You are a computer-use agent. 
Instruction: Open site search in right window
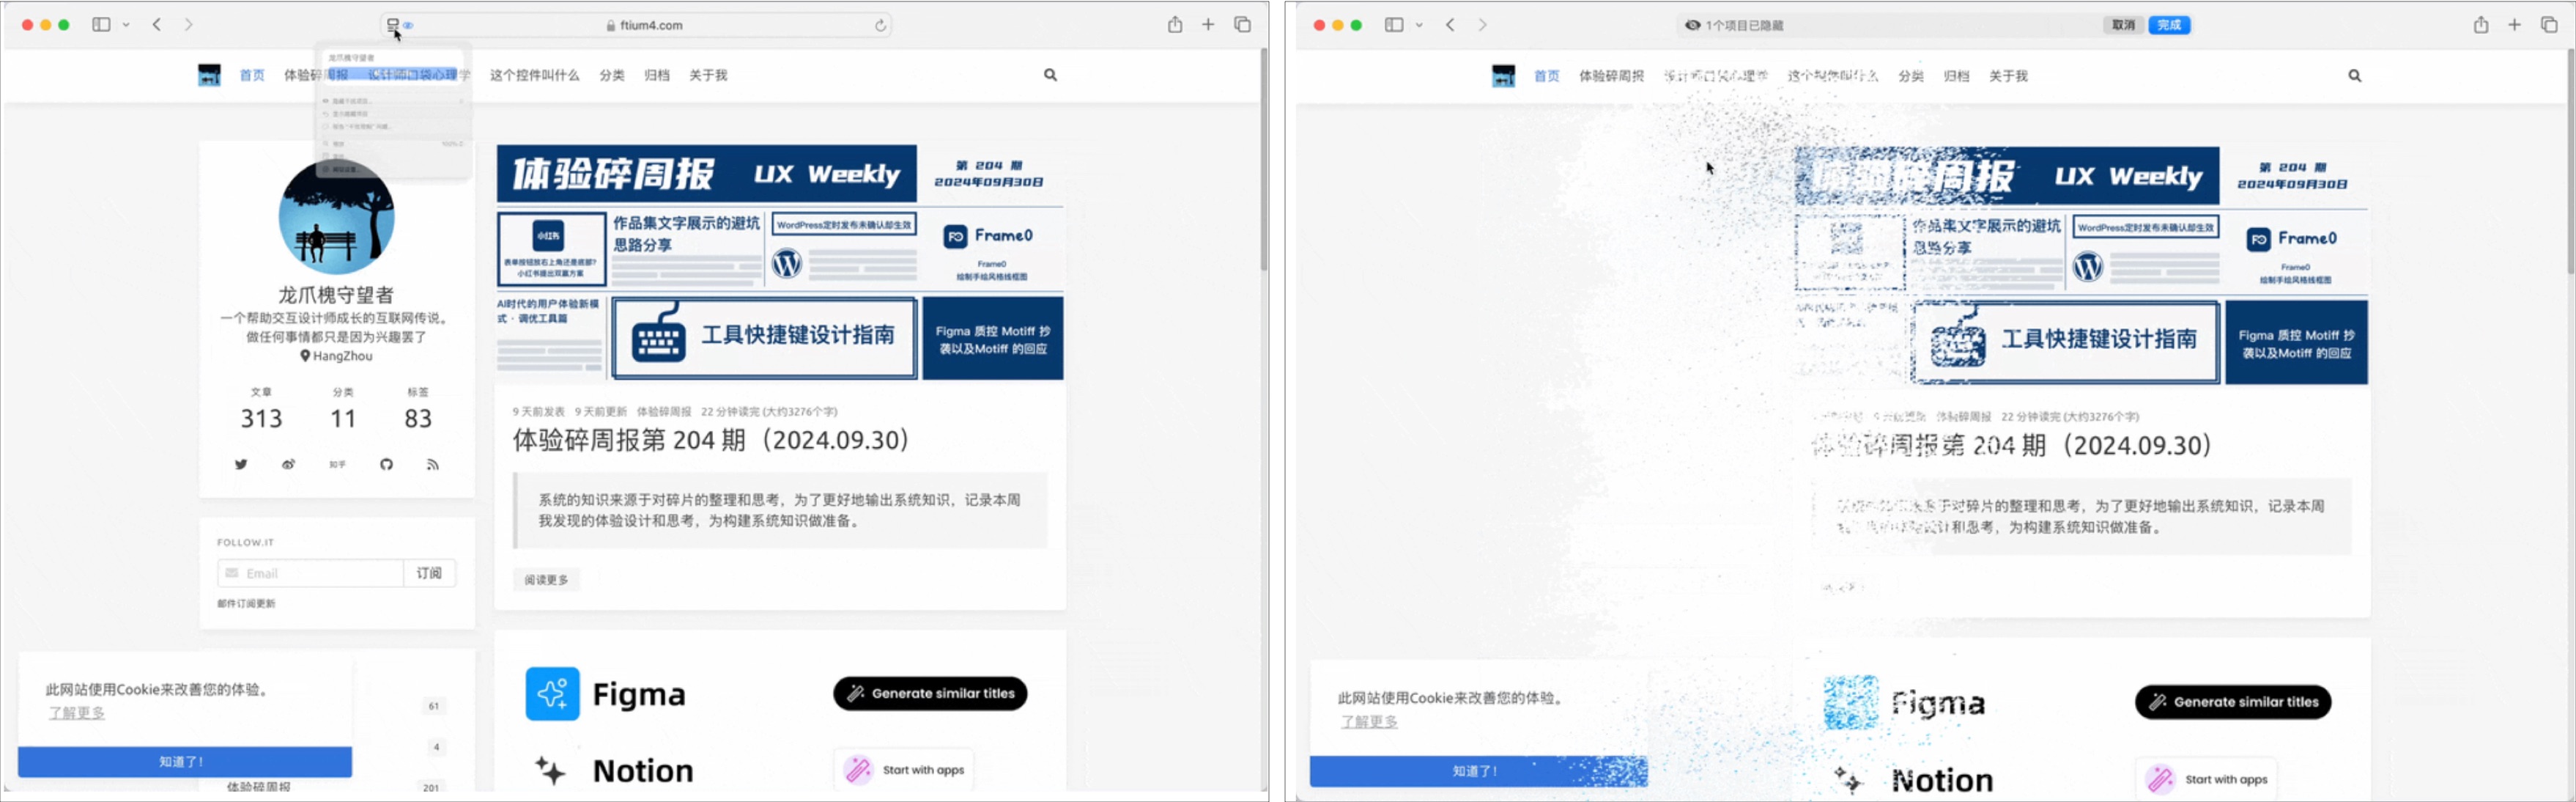2355,76
